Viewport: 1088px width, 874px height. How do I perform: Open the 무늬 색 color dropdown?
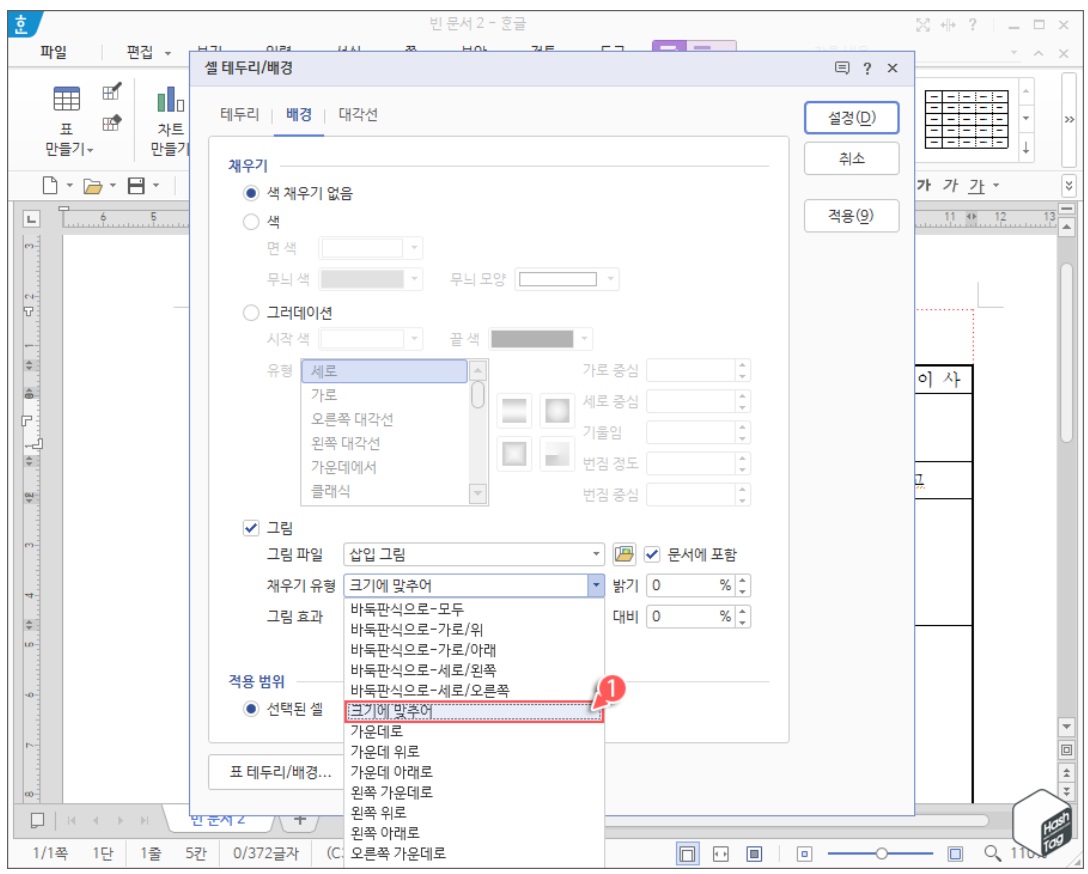[x=414, y=279]
